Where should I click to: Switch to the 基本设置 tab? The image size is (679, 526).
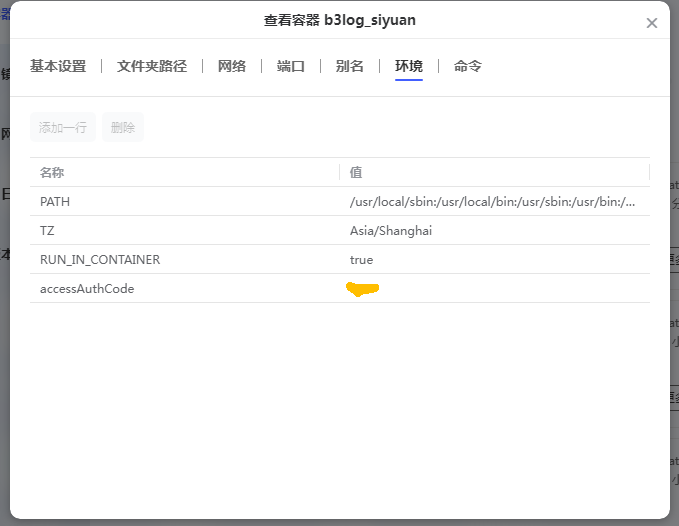58,66
